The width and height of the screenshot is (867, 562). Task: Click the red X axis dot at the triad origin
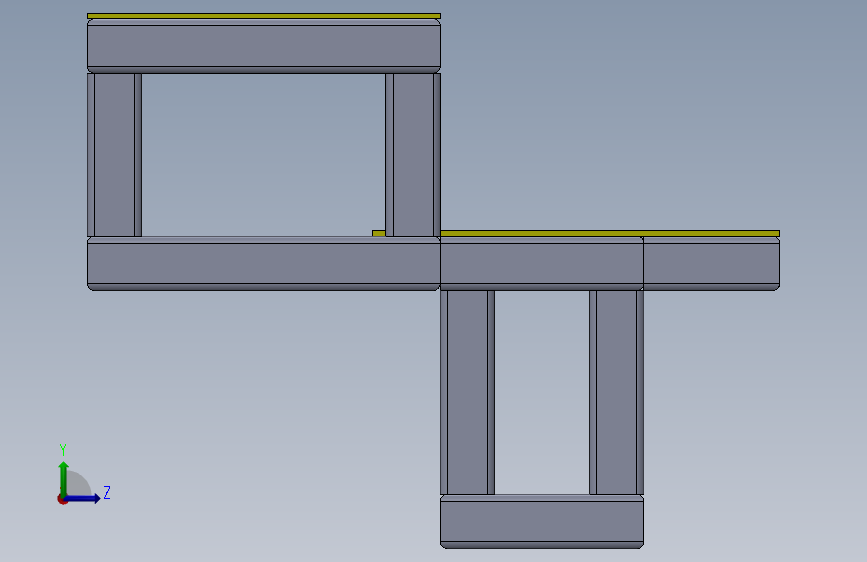coord(62,499)
